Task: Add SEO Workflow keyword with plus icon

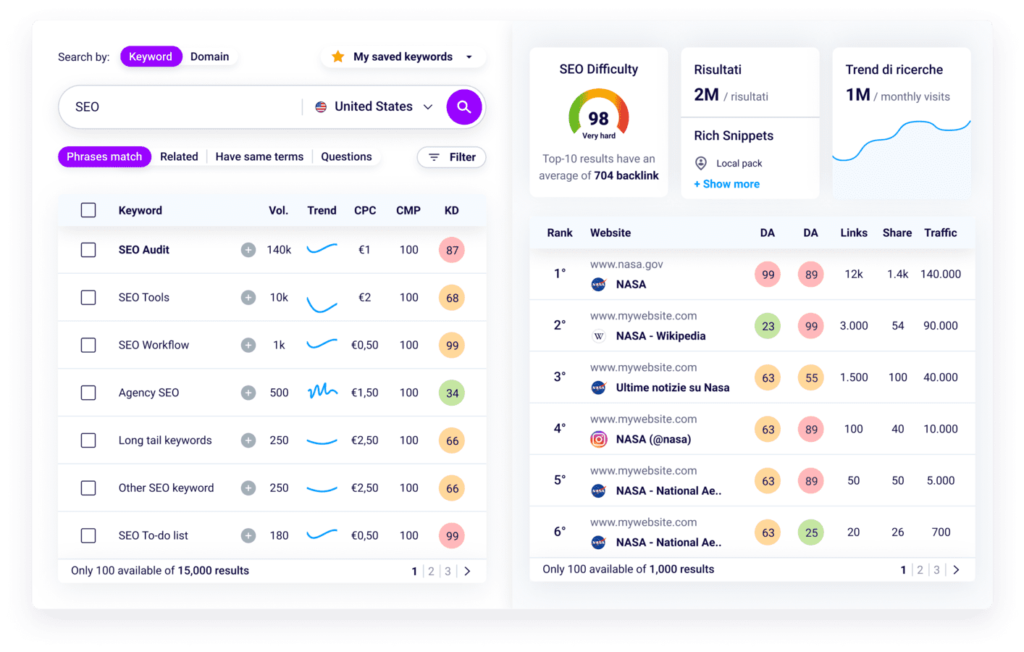Action: click(x=248, y=345)
